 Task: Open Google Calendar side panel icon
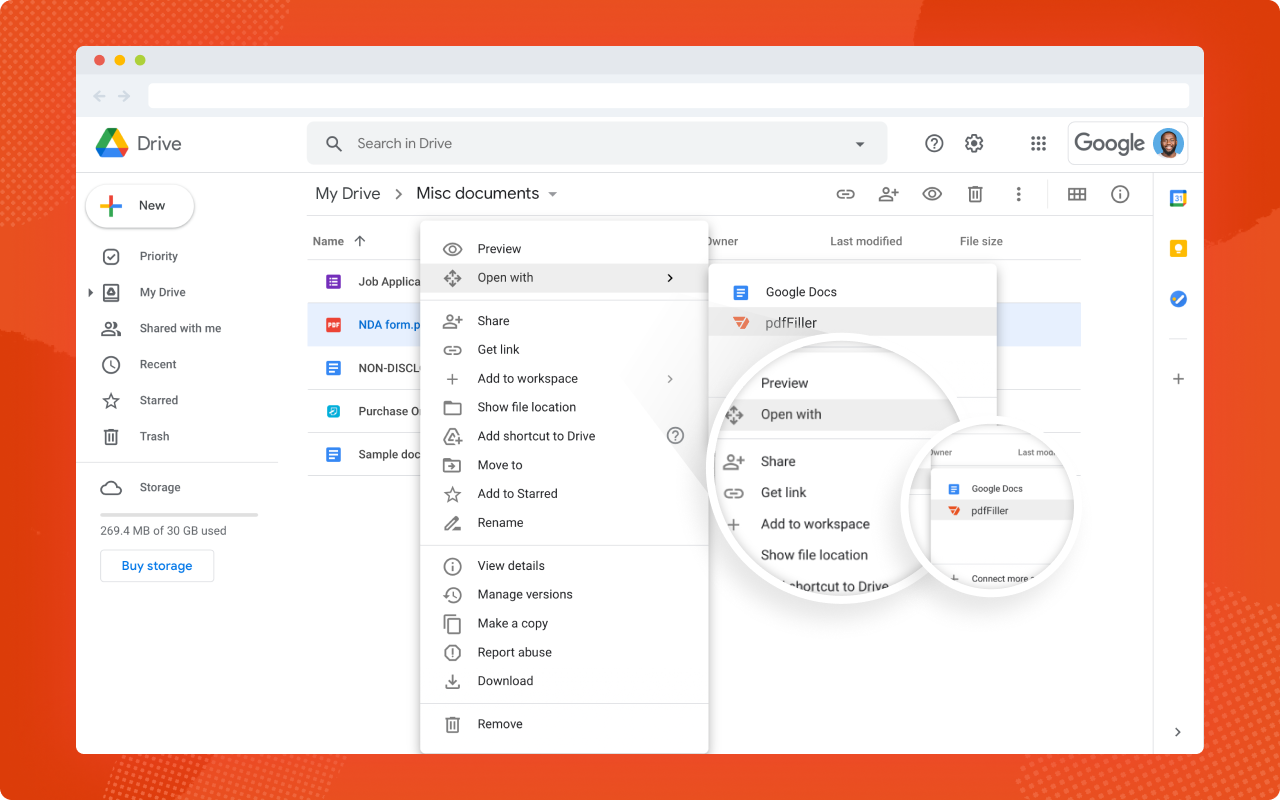[1178, 198]
